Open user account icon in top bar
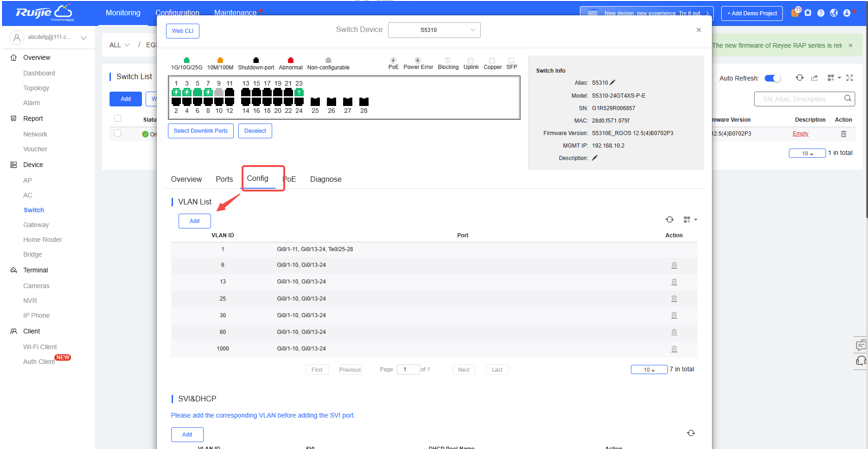This screenshot has width=868, height=452. [847, 13]
